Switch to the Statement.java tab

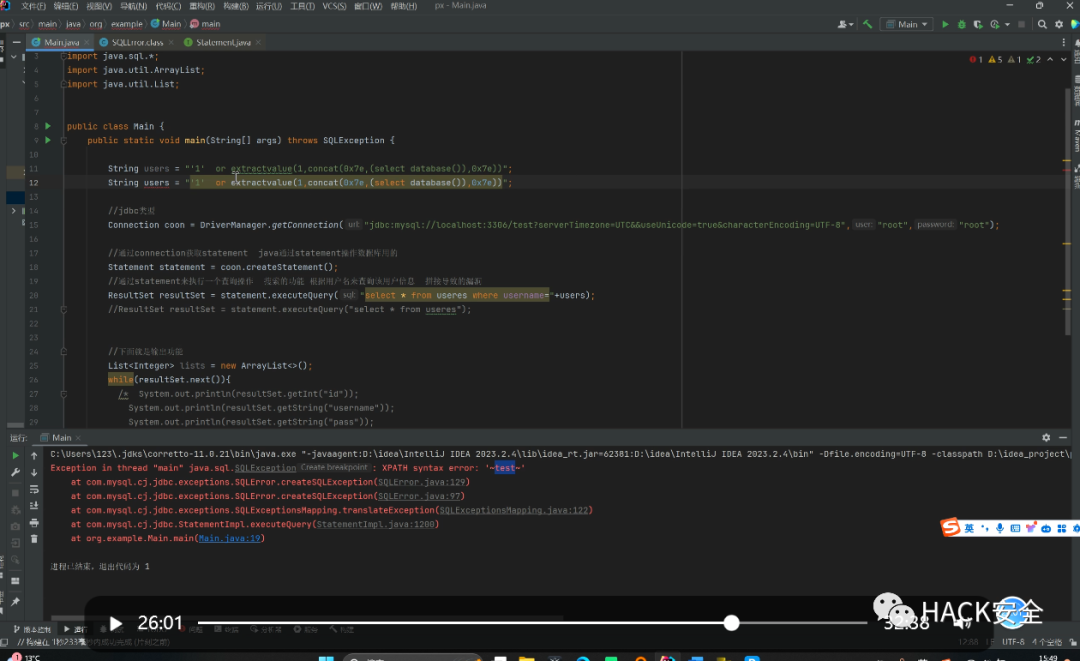coord(222,43)
